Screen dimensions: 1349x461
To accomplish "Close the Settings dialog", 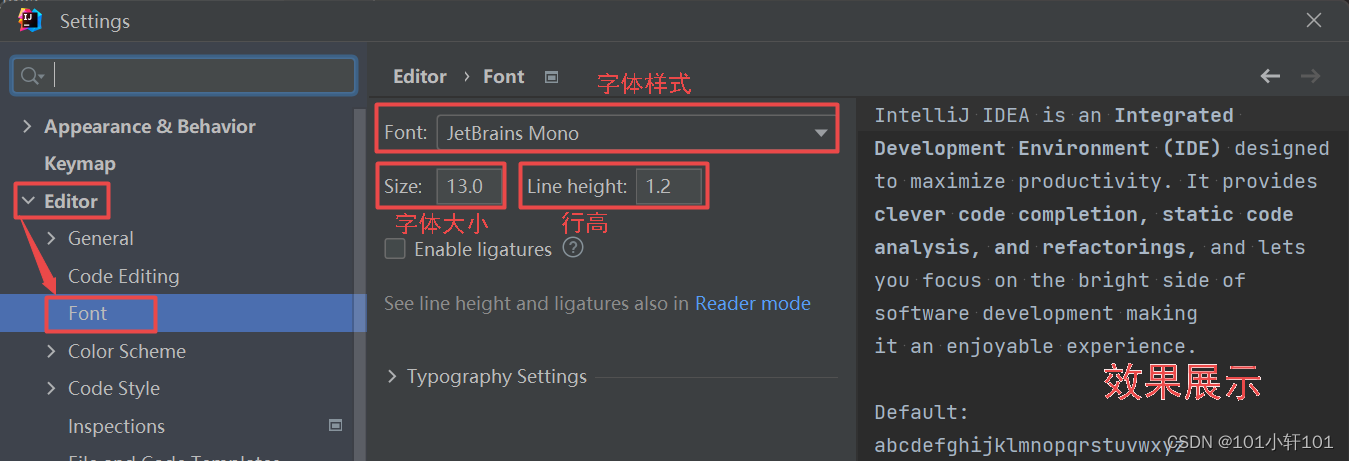I will pyautogui.click(x=1315, y=20).
